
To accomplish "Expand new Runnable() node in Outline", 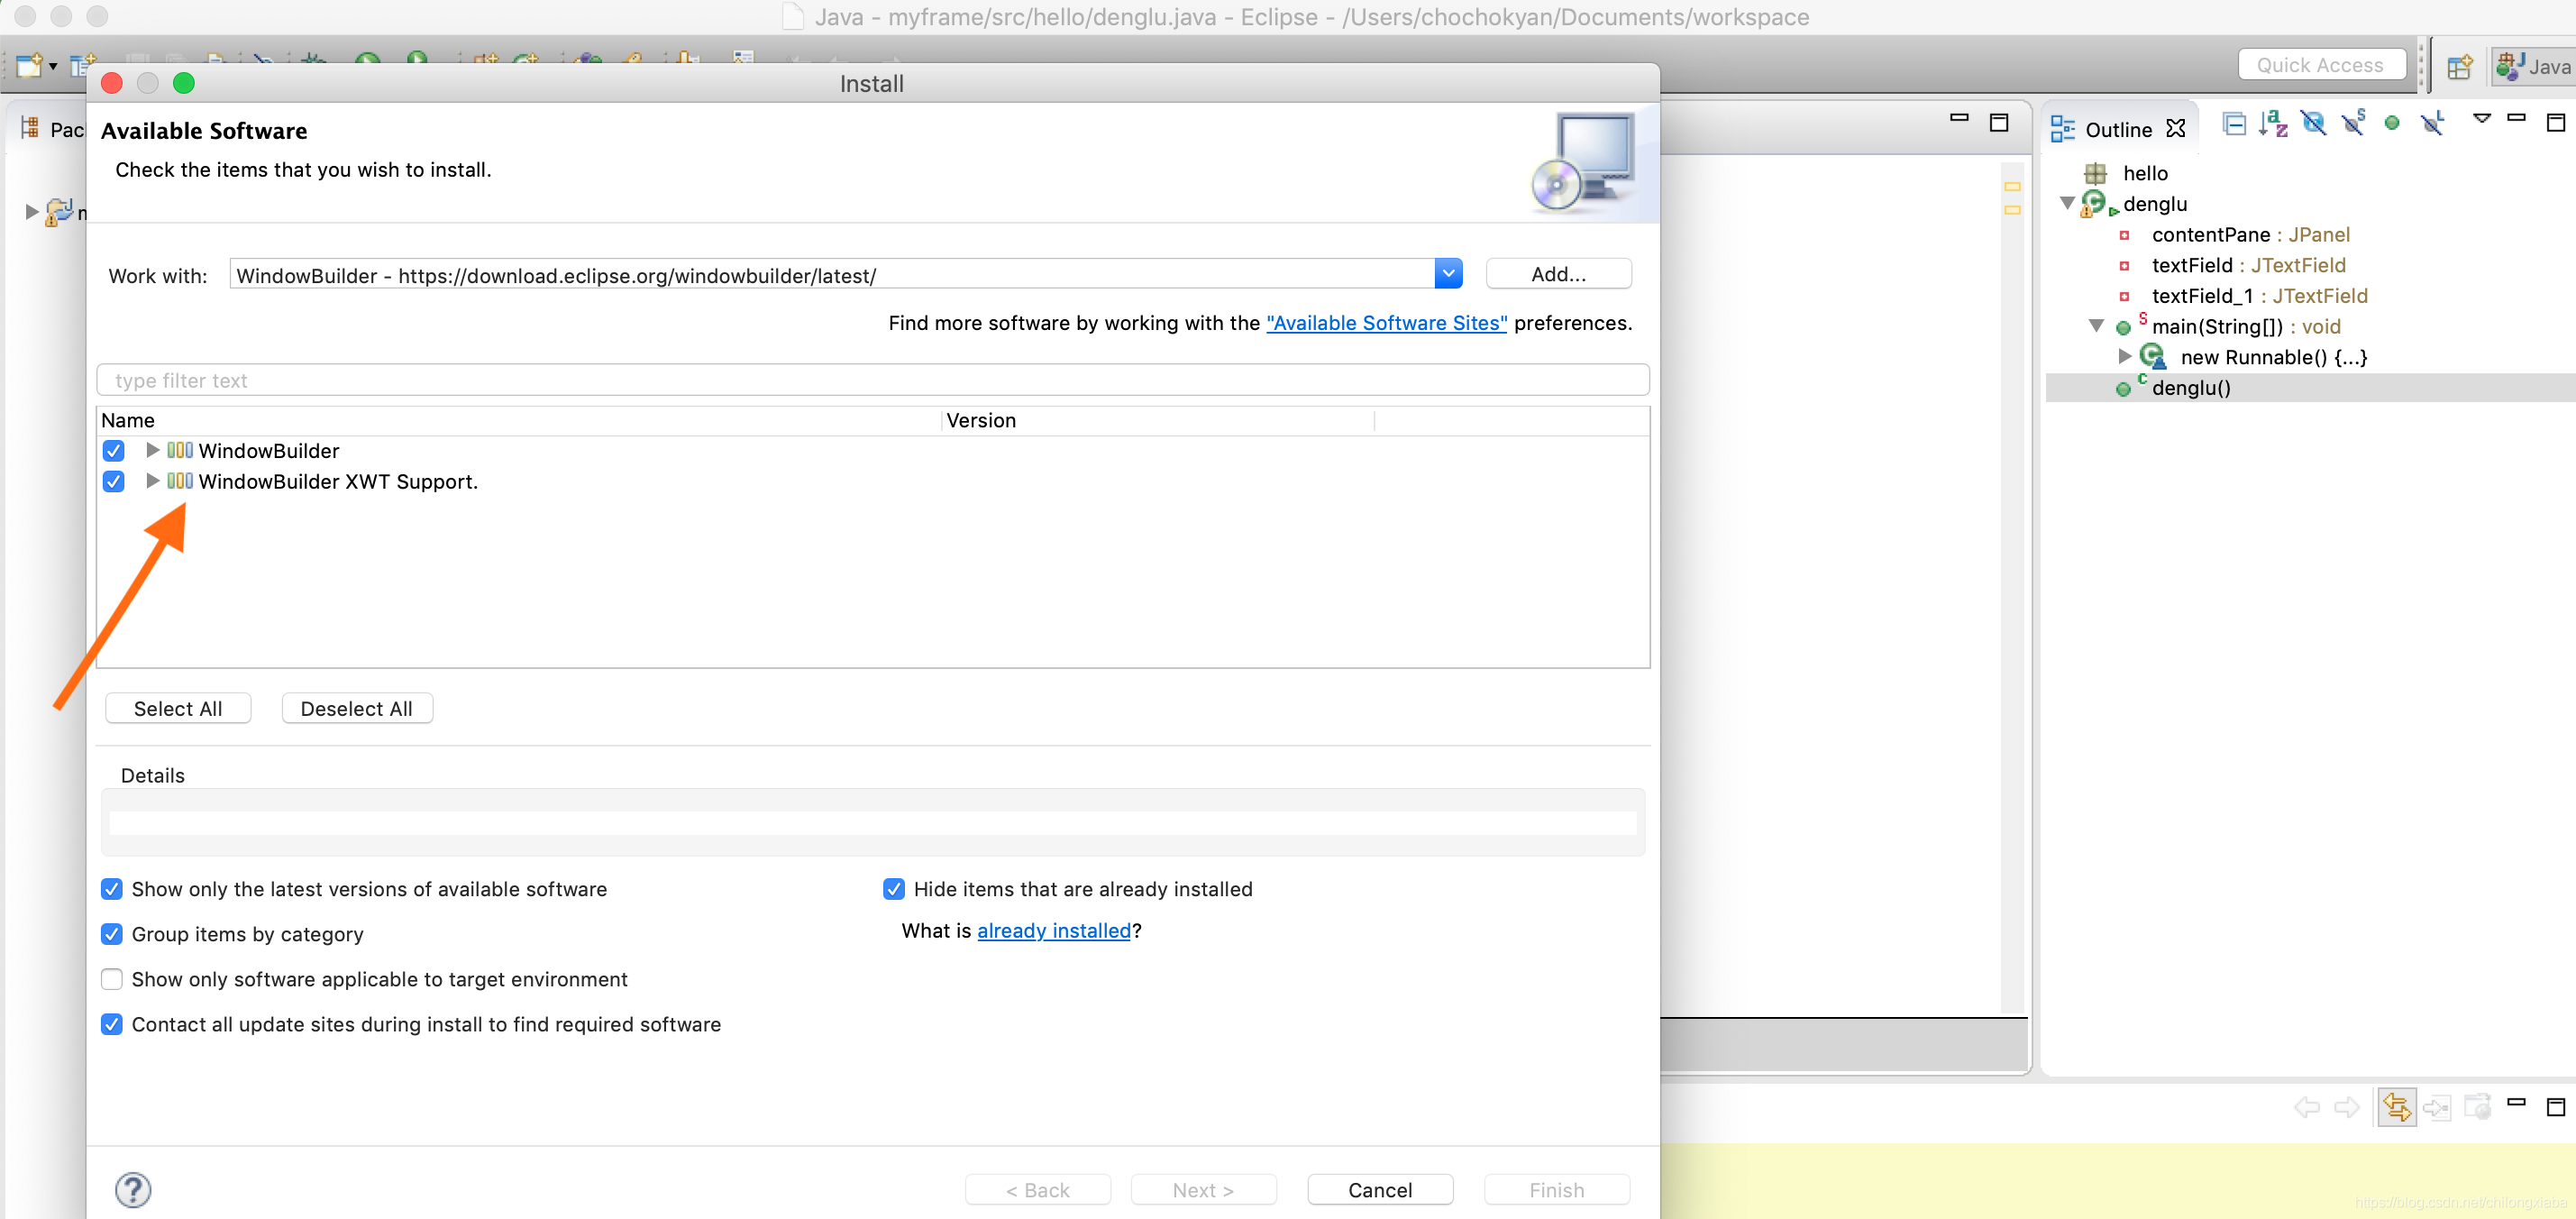I will 2124,356.
